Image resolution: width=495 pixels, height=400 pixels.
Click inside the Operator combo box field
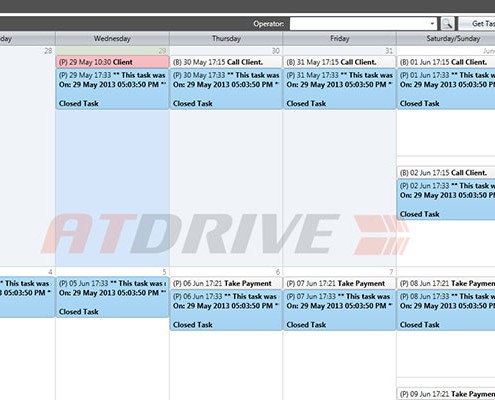[x=363, y=24]
